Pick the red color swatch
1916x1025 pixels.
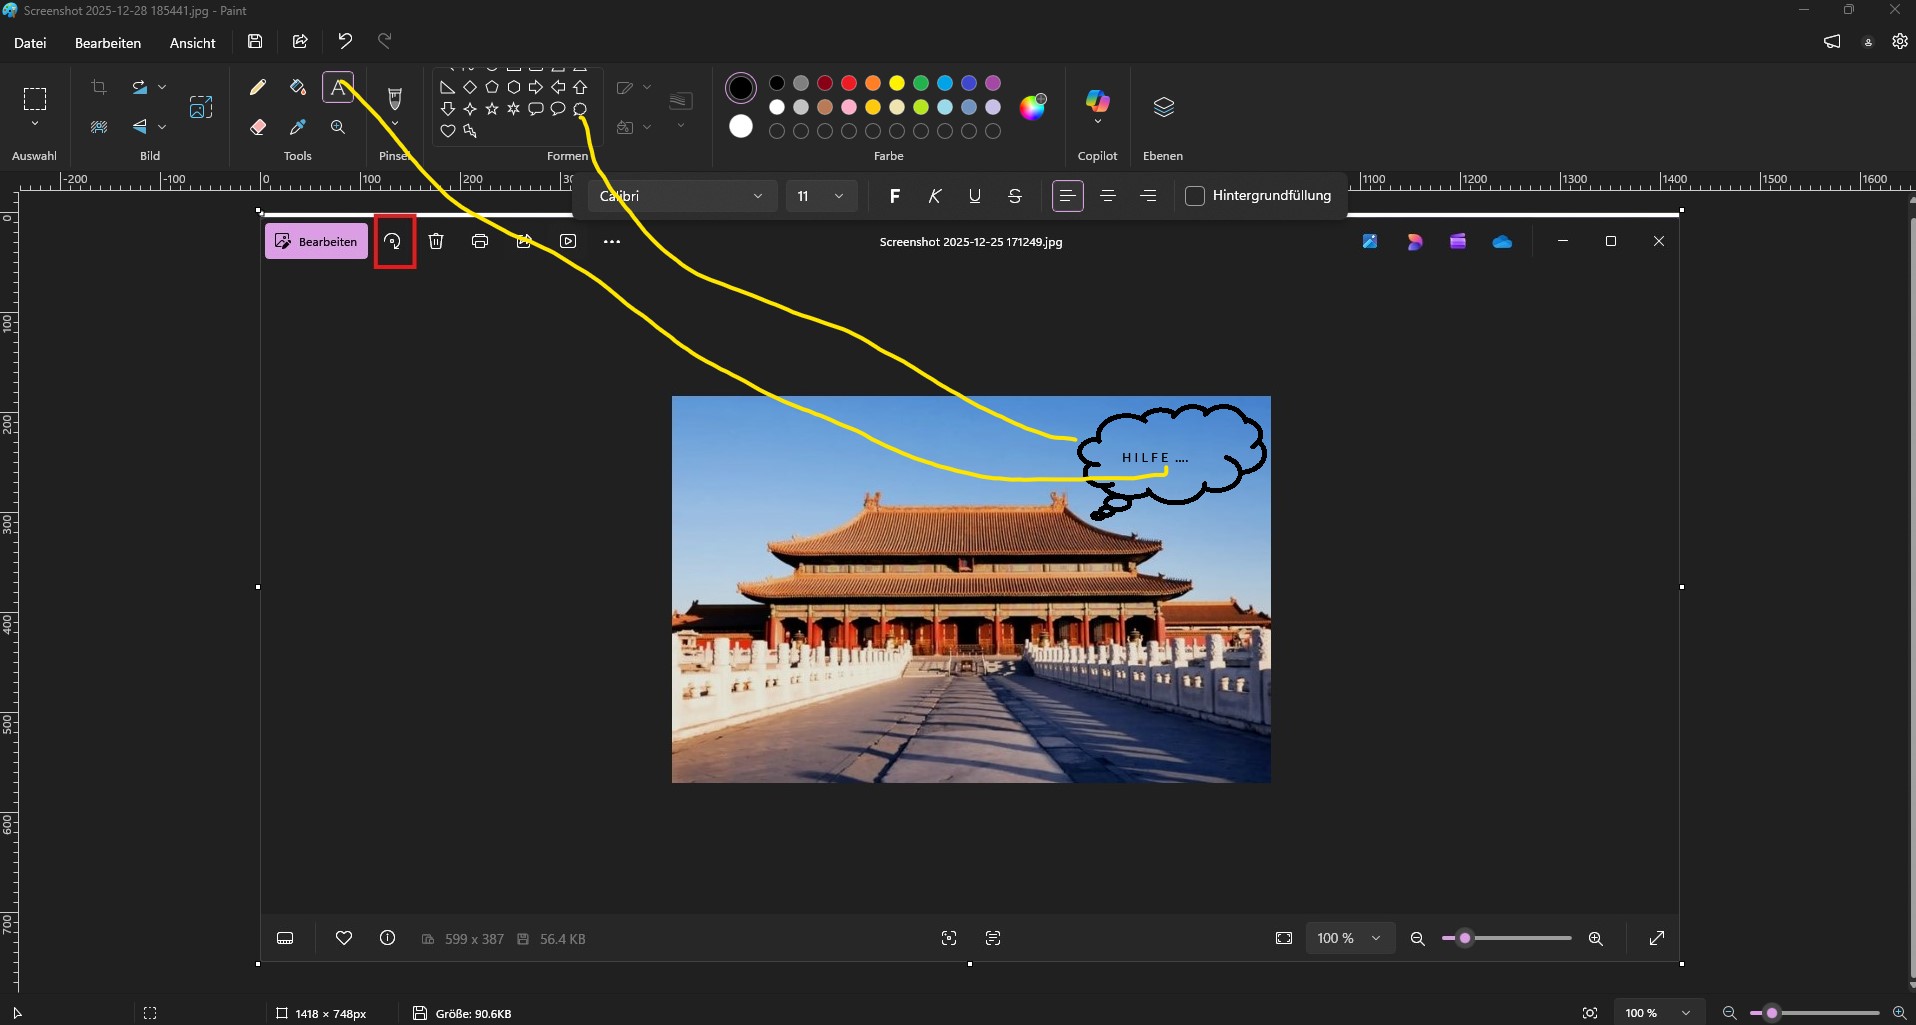(x=849, y=83)
